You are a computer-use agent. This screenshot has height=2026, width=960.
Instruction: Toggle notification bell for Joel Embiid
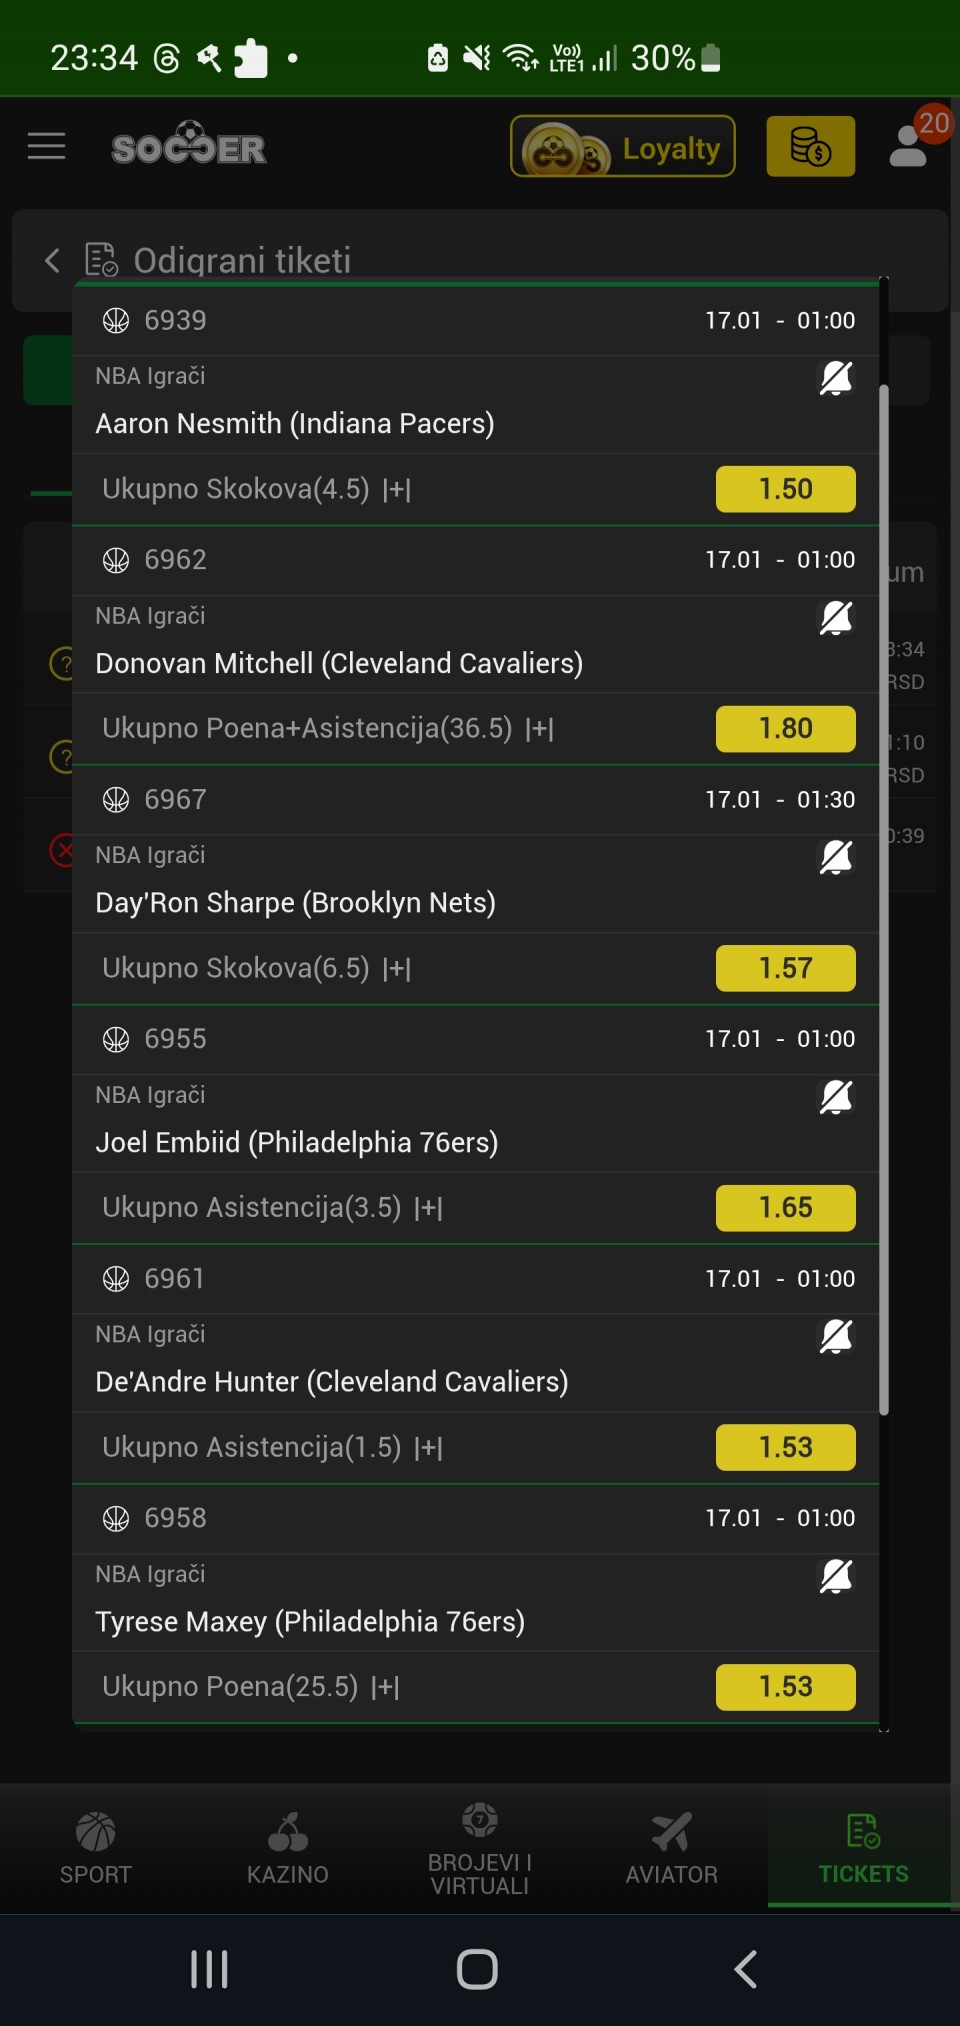(836, 1097)
